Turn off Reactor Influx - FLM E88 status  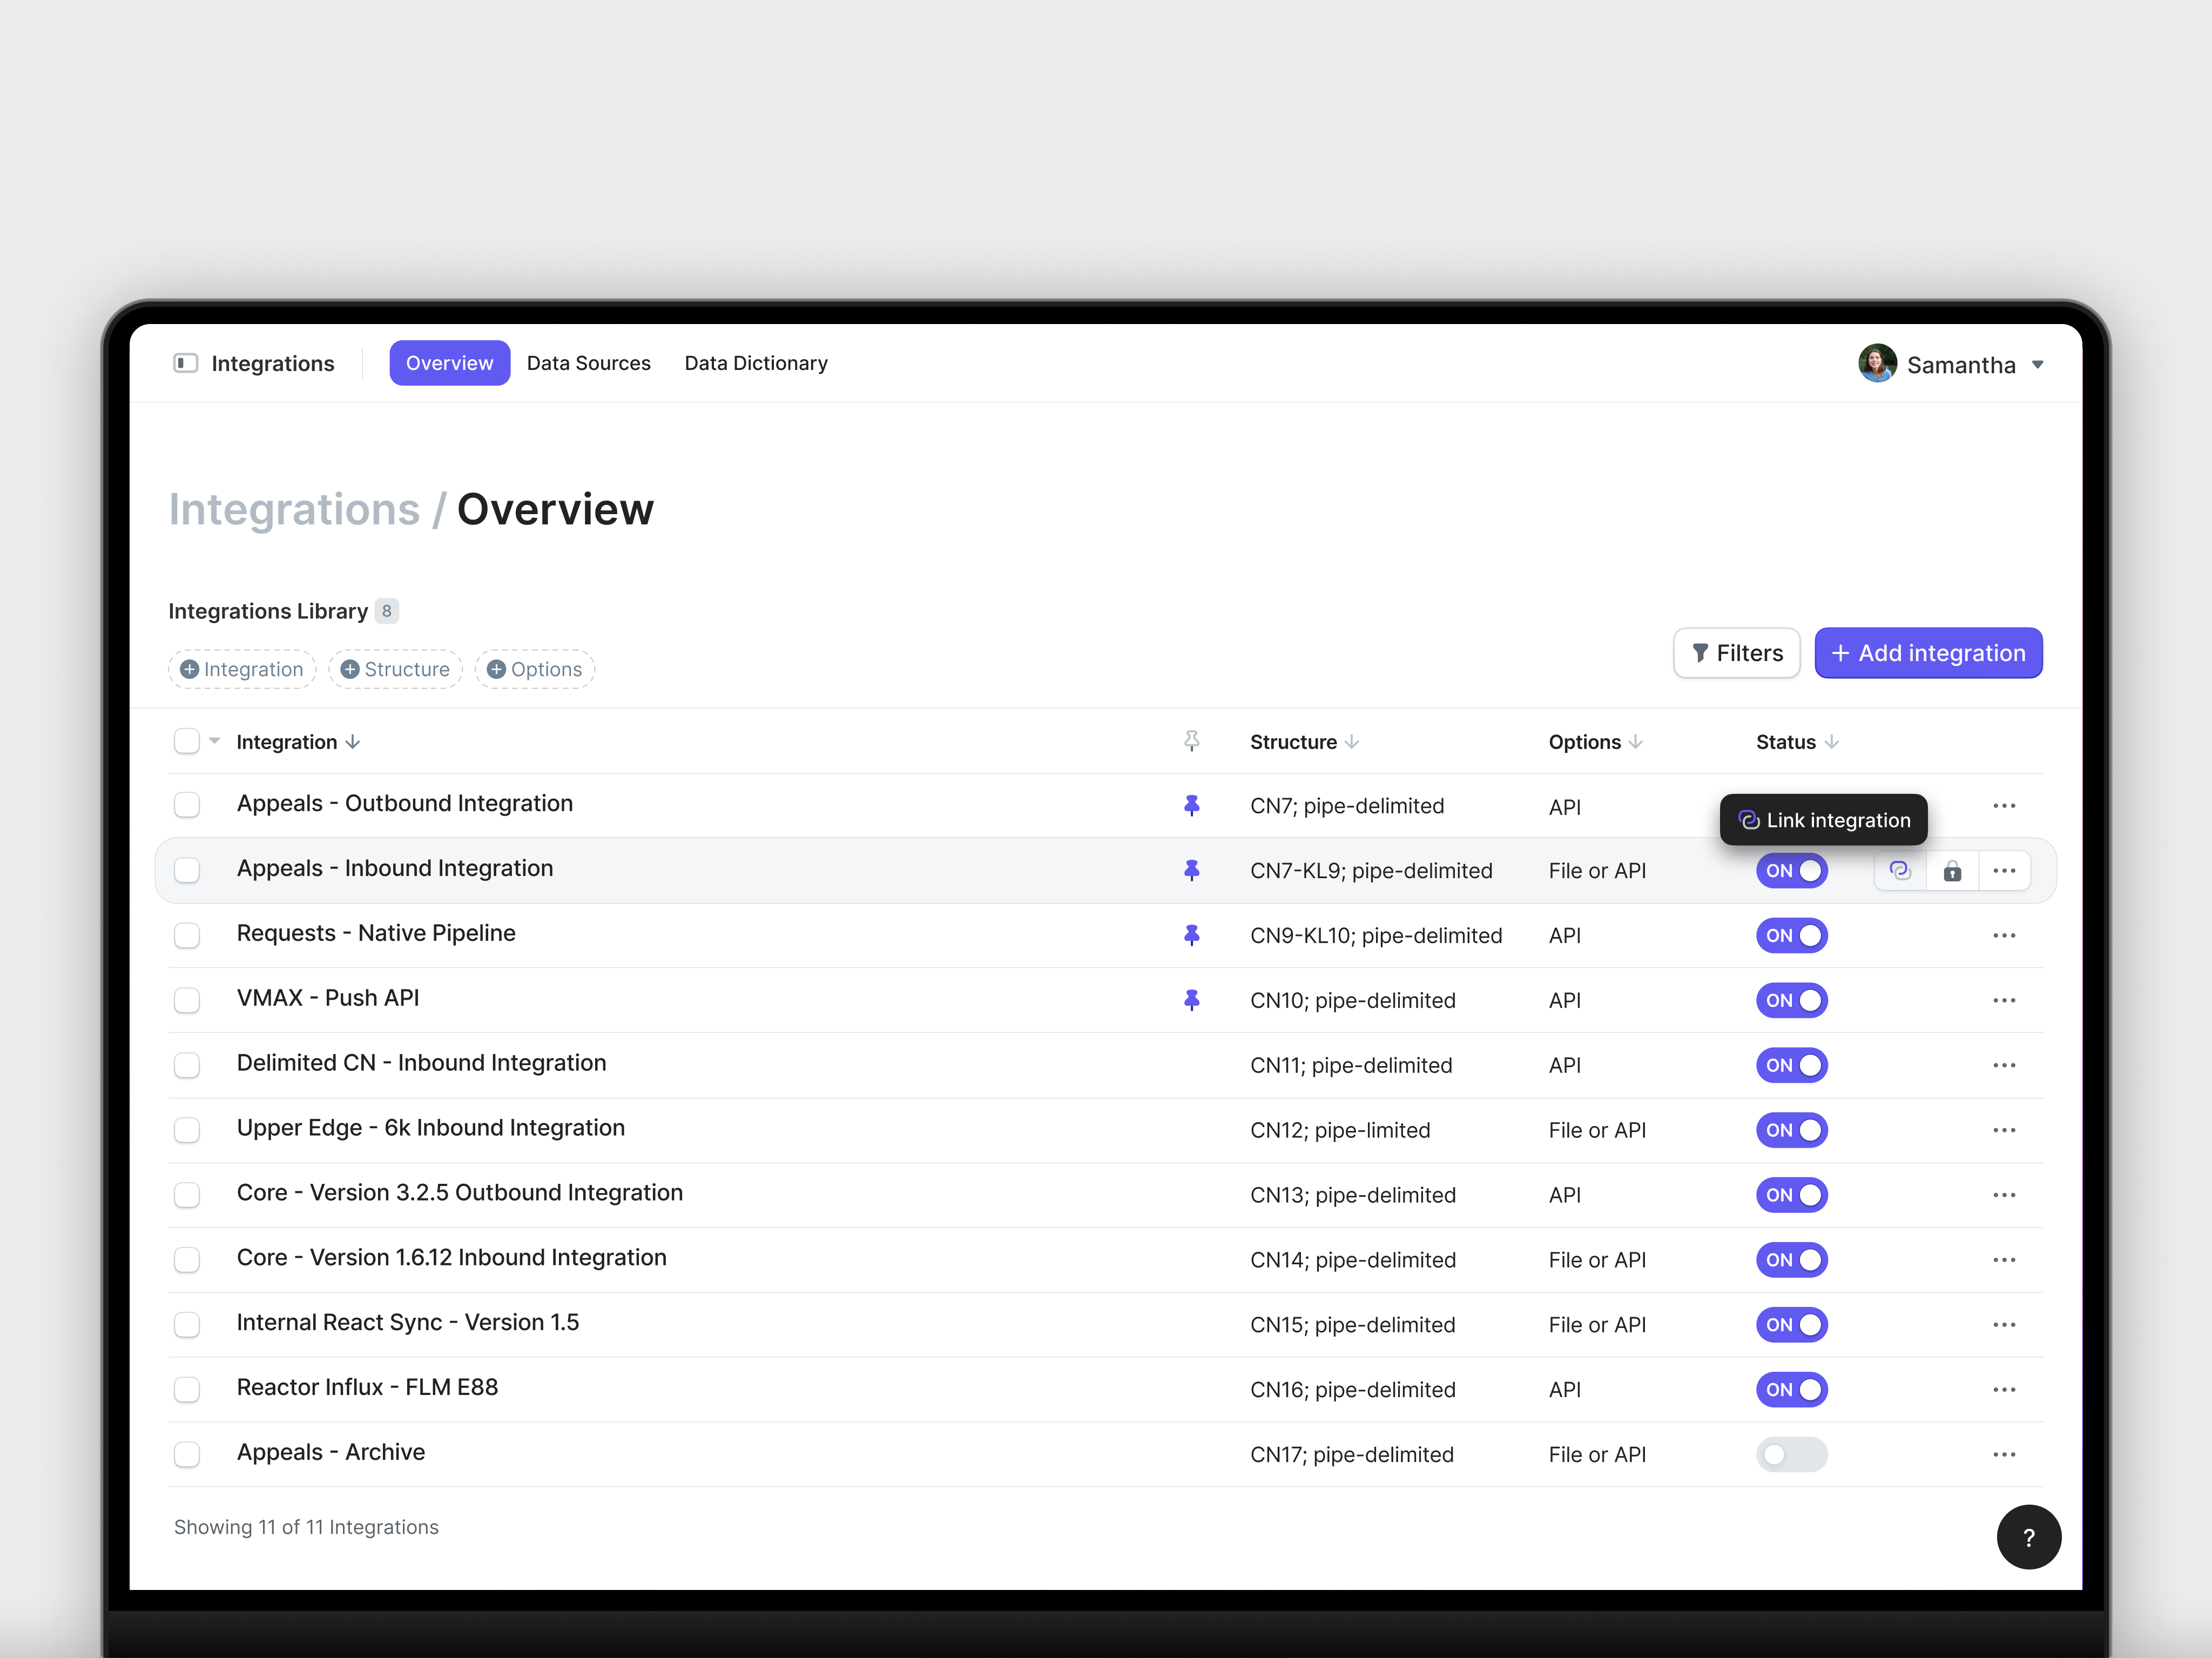click(x=1791, y=1389)
